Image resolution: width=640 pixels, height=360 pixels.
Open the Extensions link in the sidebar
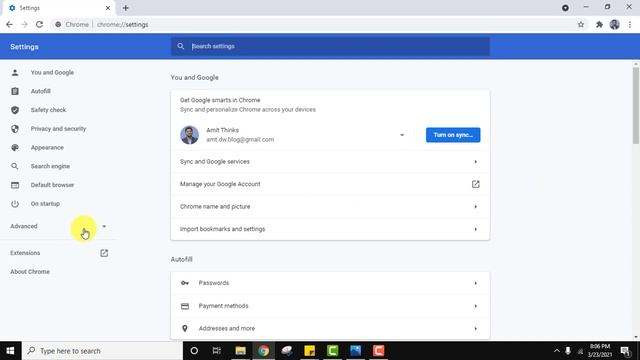pyautogui.click(x=25, y=253)
